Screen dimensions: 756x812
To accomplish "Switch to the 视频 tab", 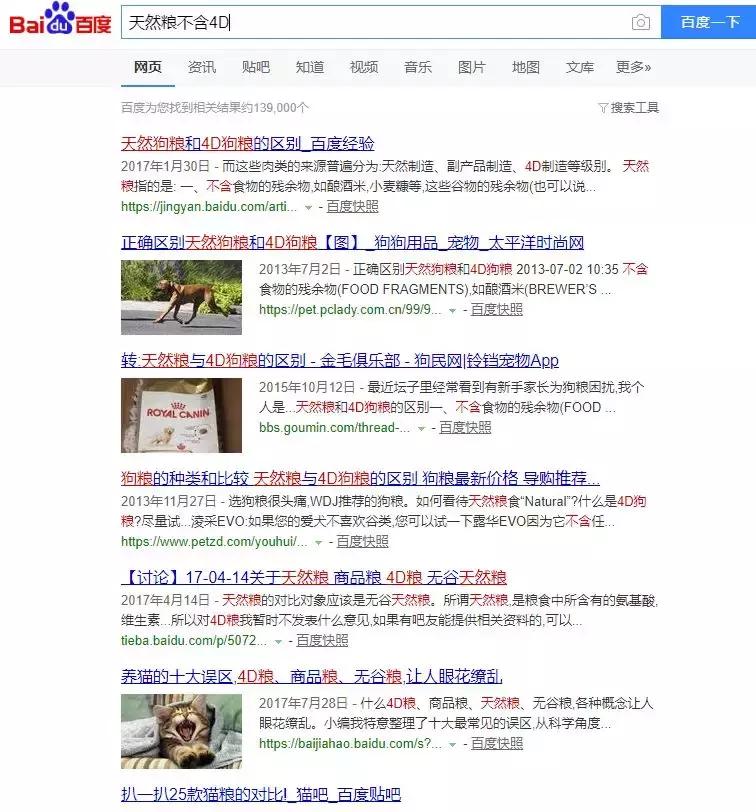I will click(364, 67).
